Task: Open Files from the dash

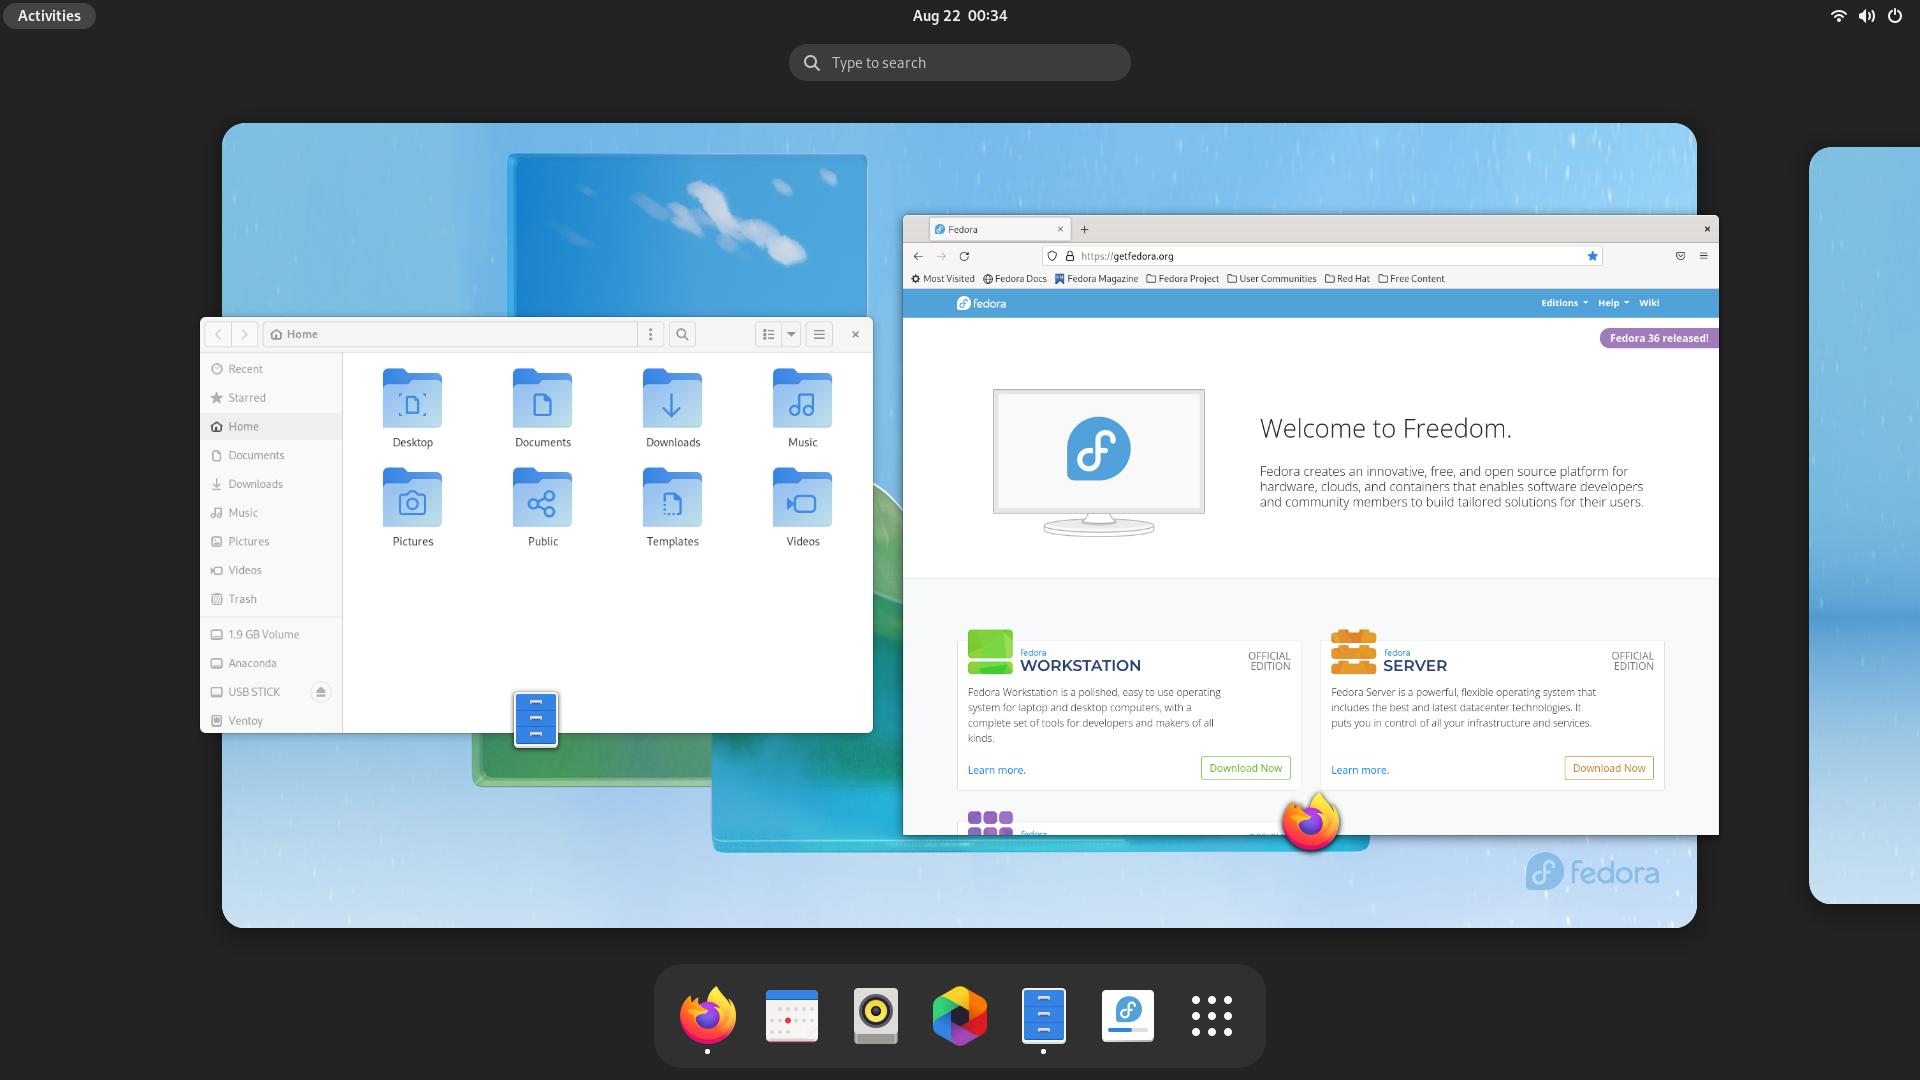Action: tap(1043, 1015)
